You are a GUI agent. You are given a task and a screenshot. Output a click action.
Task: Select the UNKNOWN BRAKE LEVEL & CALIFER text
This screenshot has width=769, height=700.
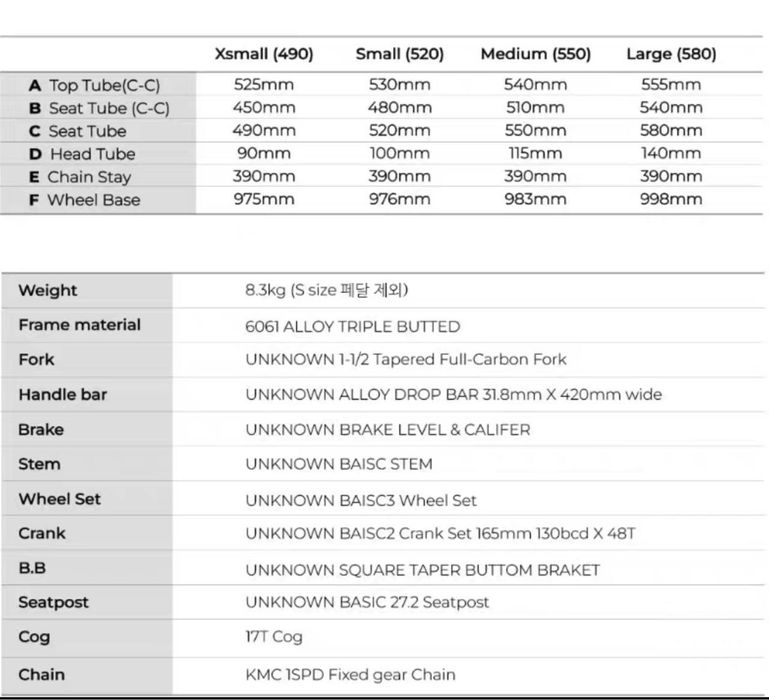[x=387, y=430]
